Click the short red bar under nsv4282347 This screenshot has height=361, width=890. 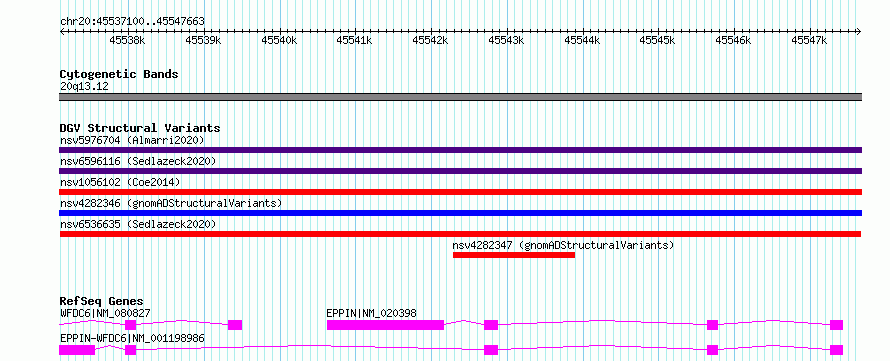tap(514, 255)
